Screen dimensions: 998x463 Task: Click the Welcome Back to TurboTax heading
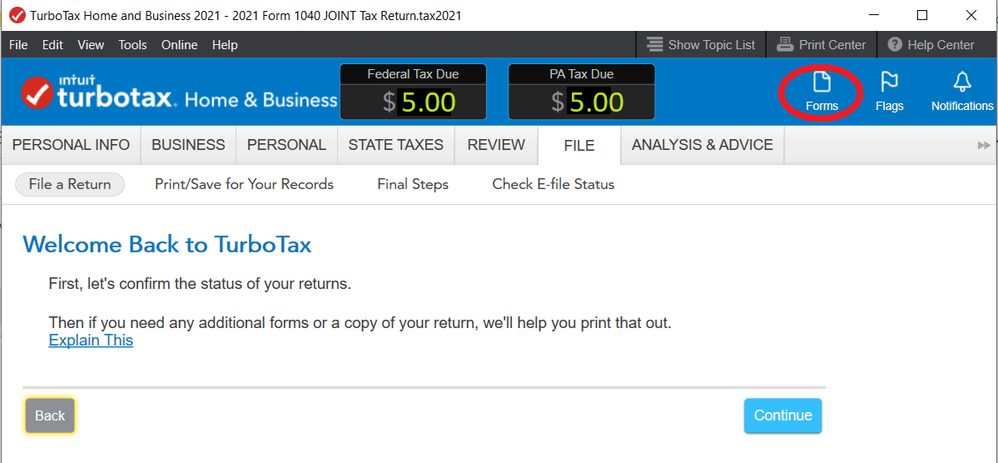click(x=167, y=244)
